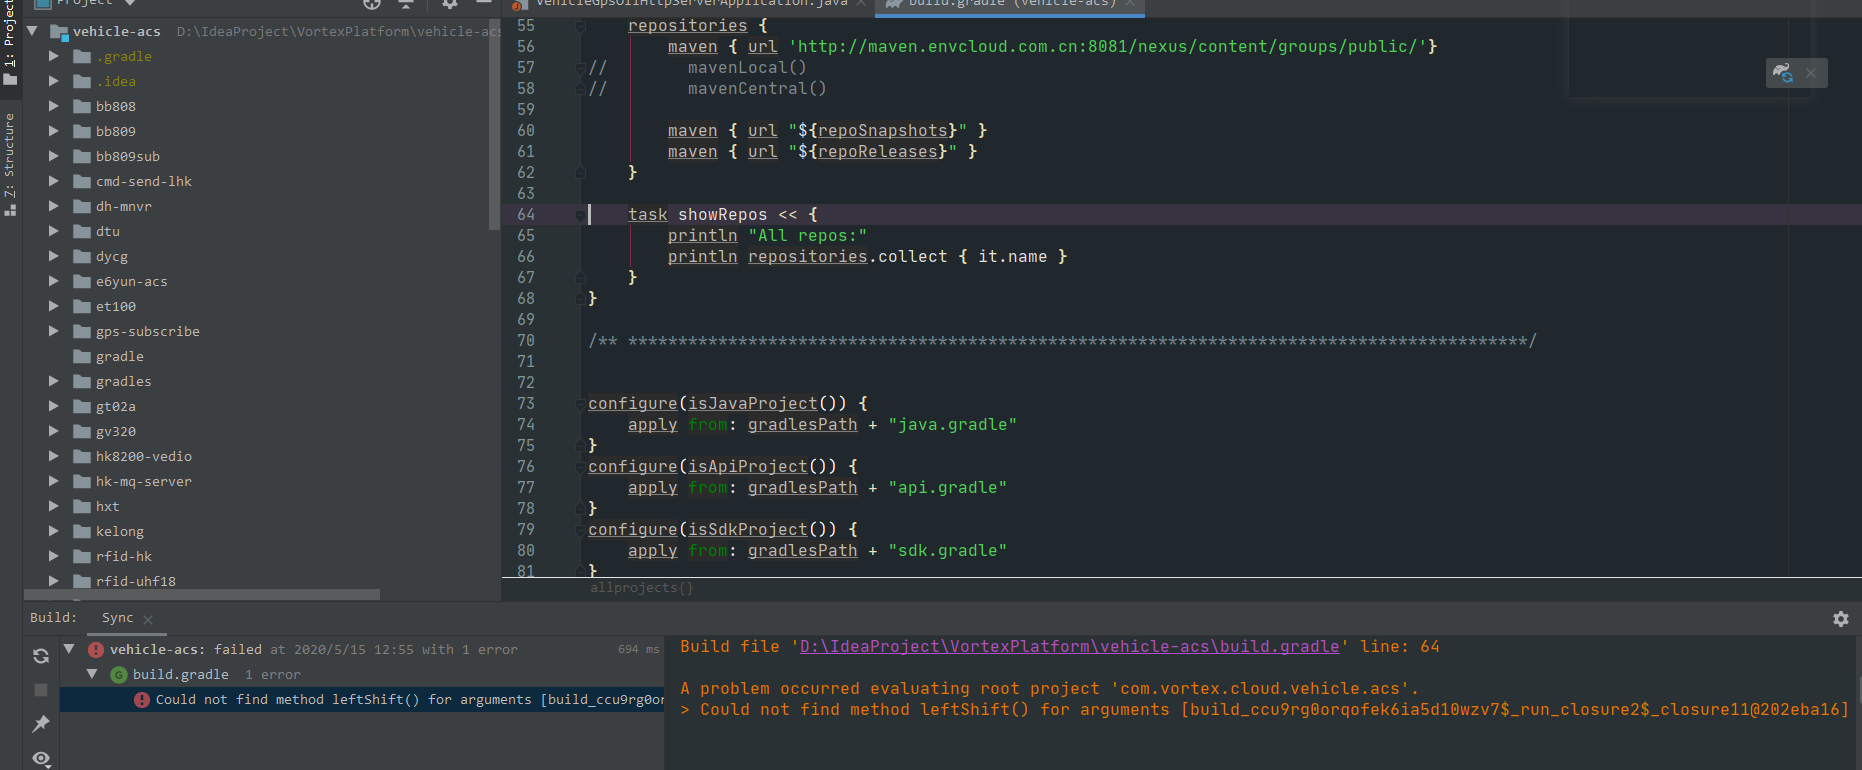This screenshot has height=770, width=1862.
Task: Dismiss the floating Gradle reload popup
Action: tap(1811, 73)
